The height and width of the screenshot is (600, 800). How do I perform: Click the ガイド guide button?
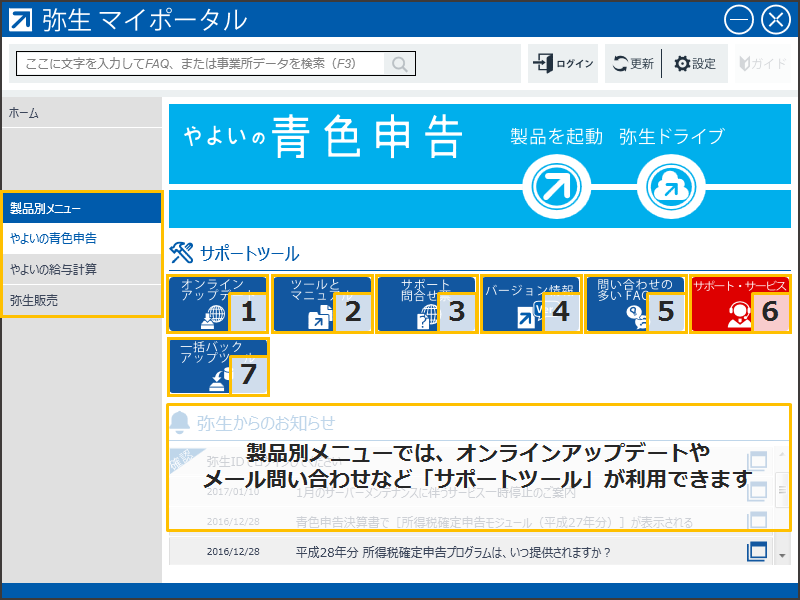pyautogui.click(x=763, y=64)
